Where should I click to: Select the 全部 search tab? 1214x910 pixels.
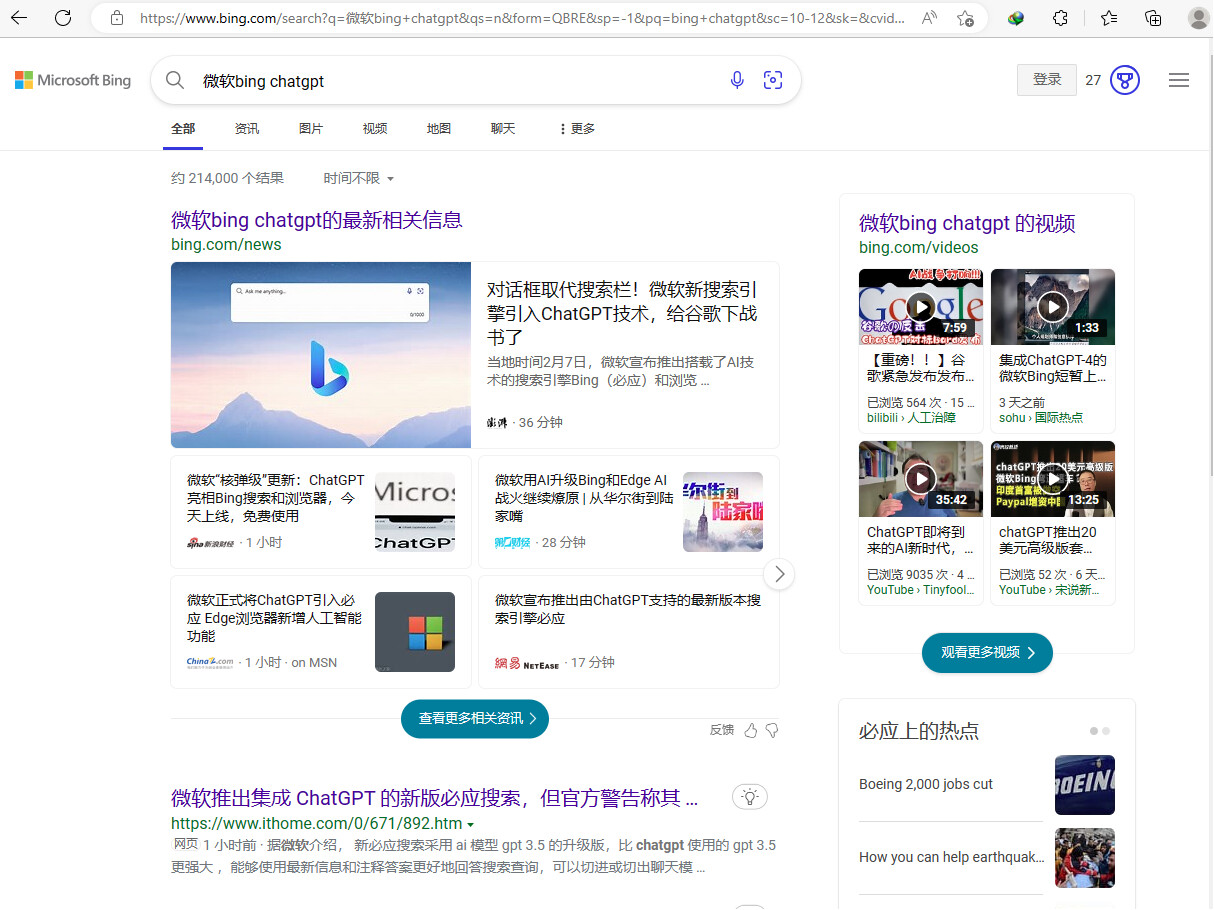(x=183, y=128)
